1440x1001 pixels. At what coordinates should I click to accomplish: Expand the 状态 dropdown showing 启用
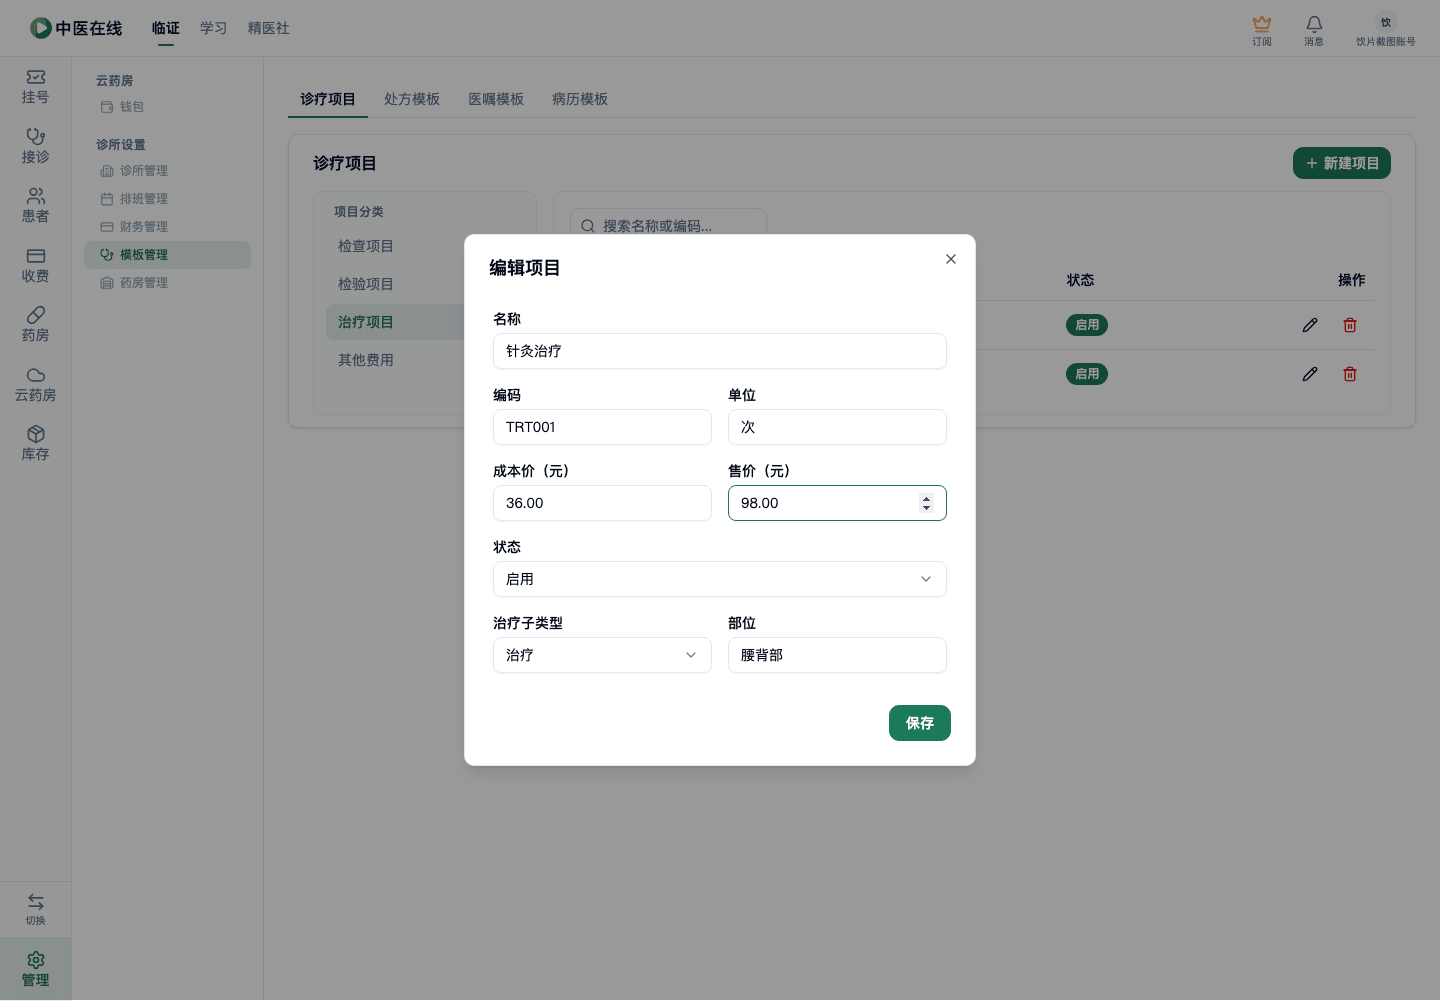720,579
